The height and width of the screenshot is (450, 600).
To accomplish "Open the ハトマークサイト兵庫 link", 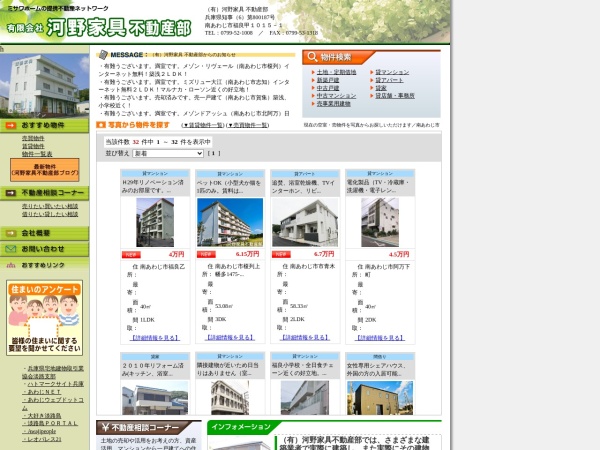I will (x=55, y=384).
